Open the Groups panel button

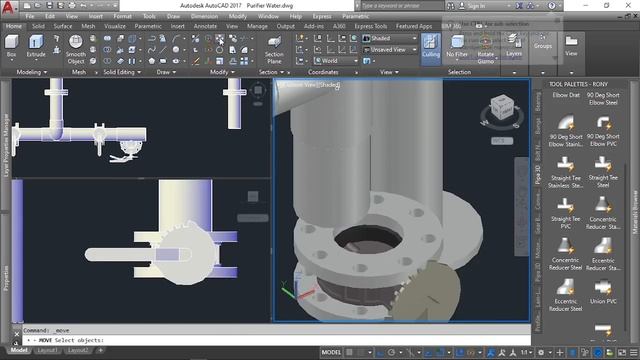pyautogui.click(x=543, y=42)
